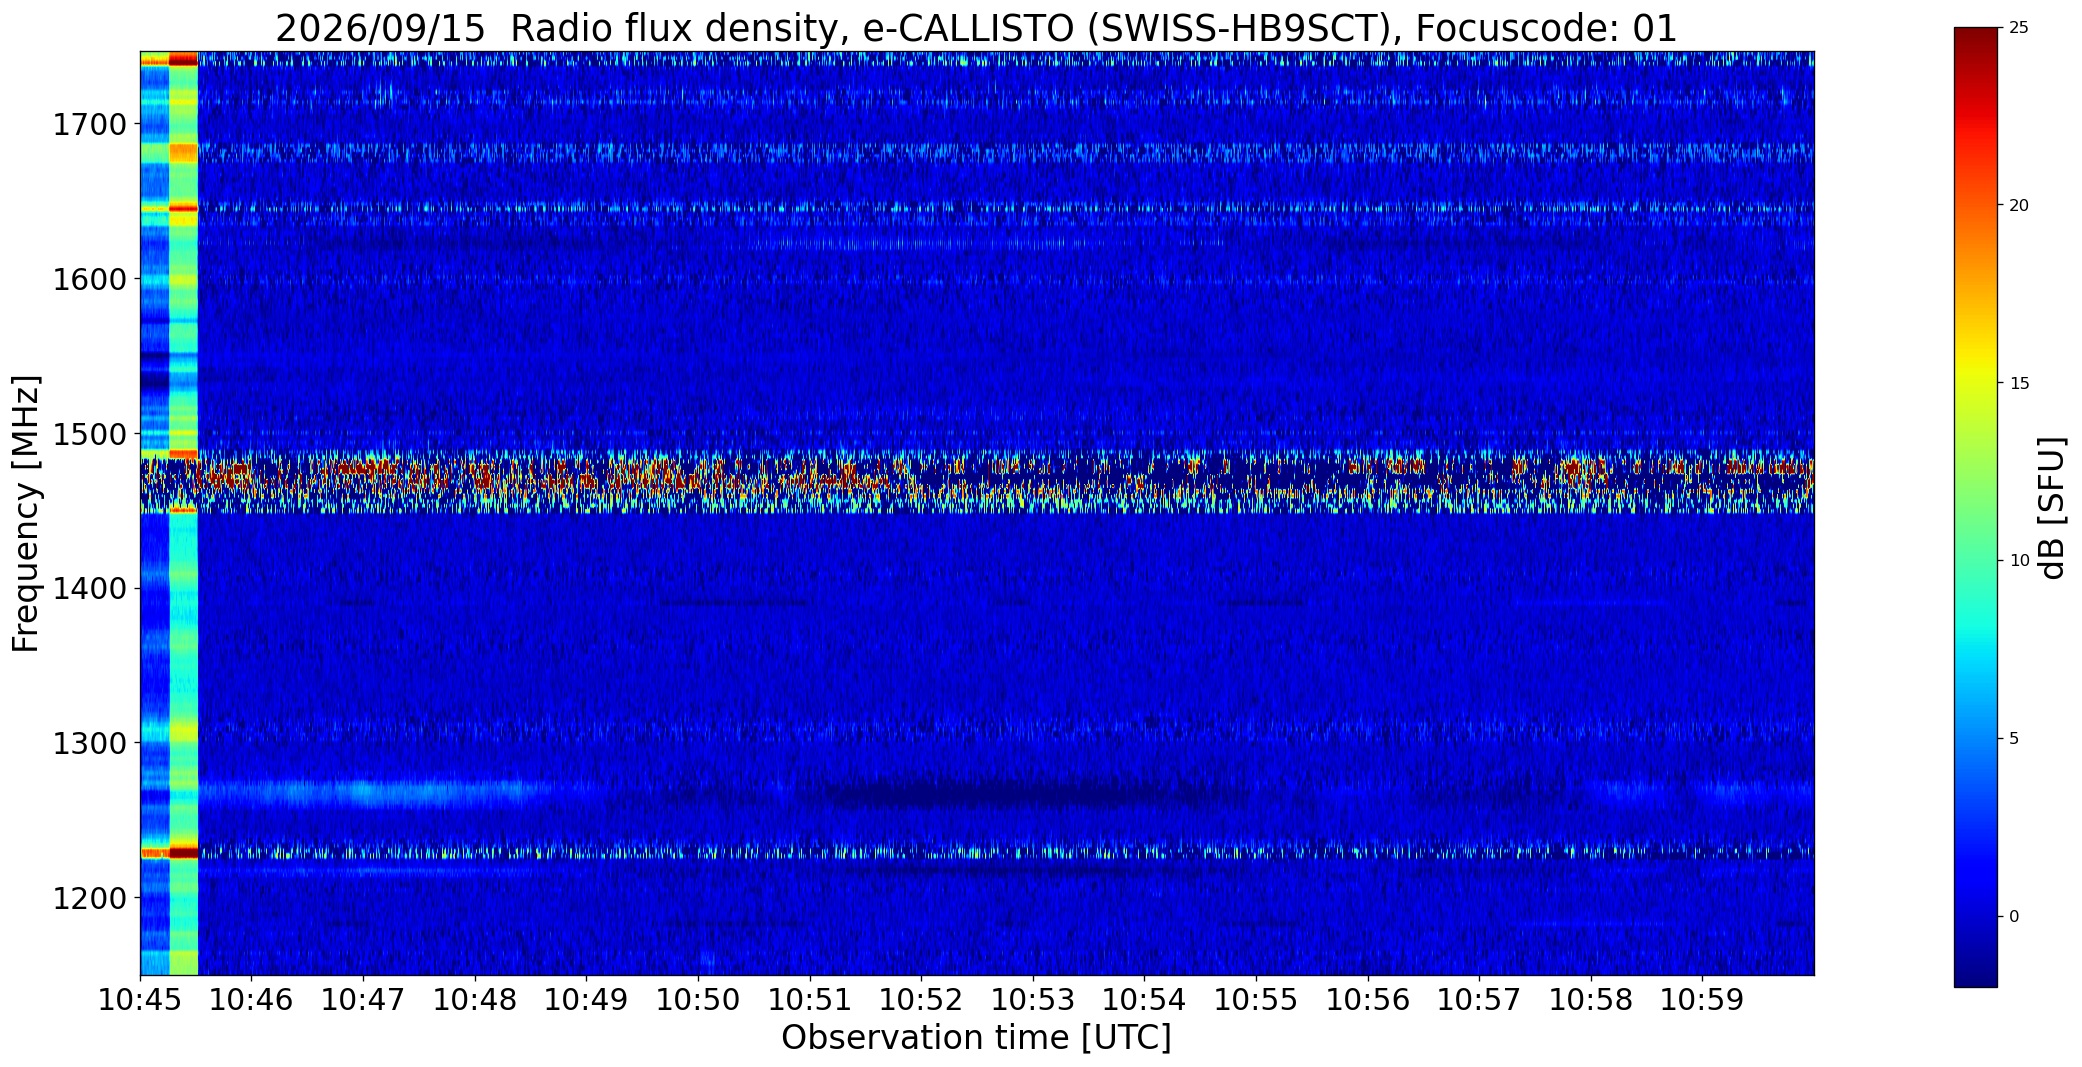This screenshot has height=1067, width=2082.
Task: Click the 10:55 time tick label
Action: pos(1256,999)
